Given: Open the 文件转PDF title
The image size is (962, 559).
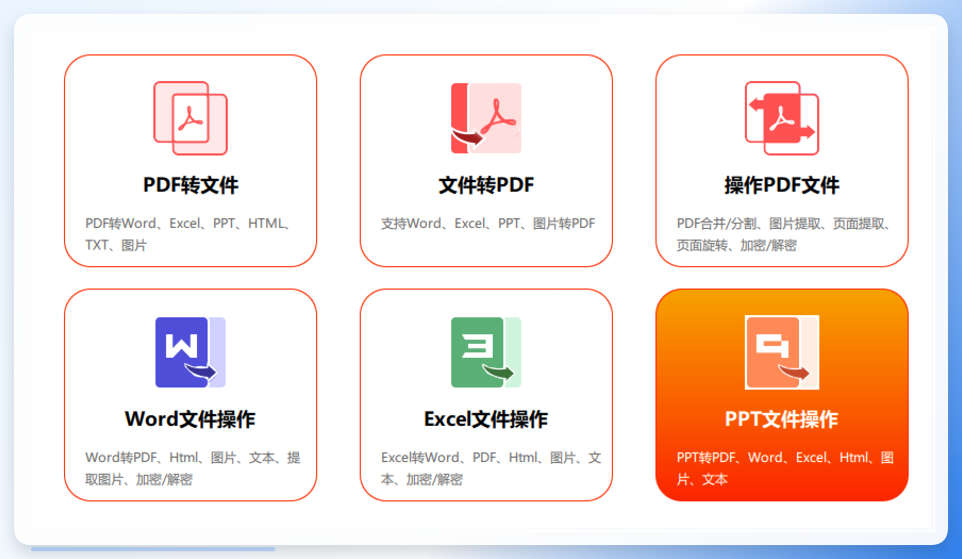Looking at the screenshot, I should coord(486,185).
